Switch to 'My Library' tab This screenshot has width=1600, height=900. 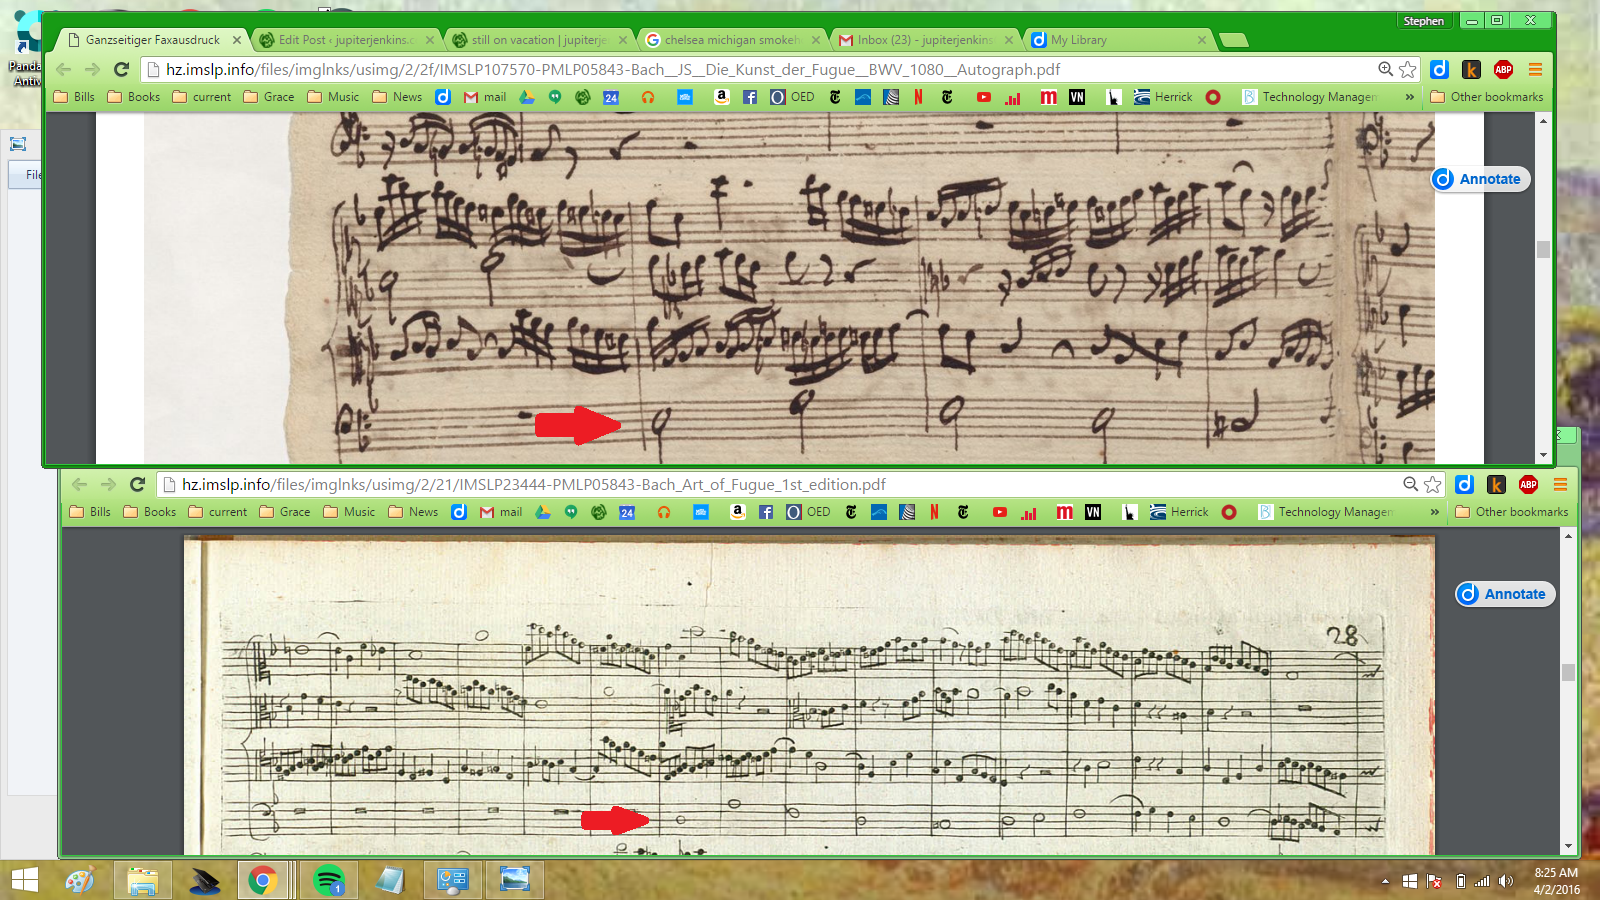(x=1118, y=40)
